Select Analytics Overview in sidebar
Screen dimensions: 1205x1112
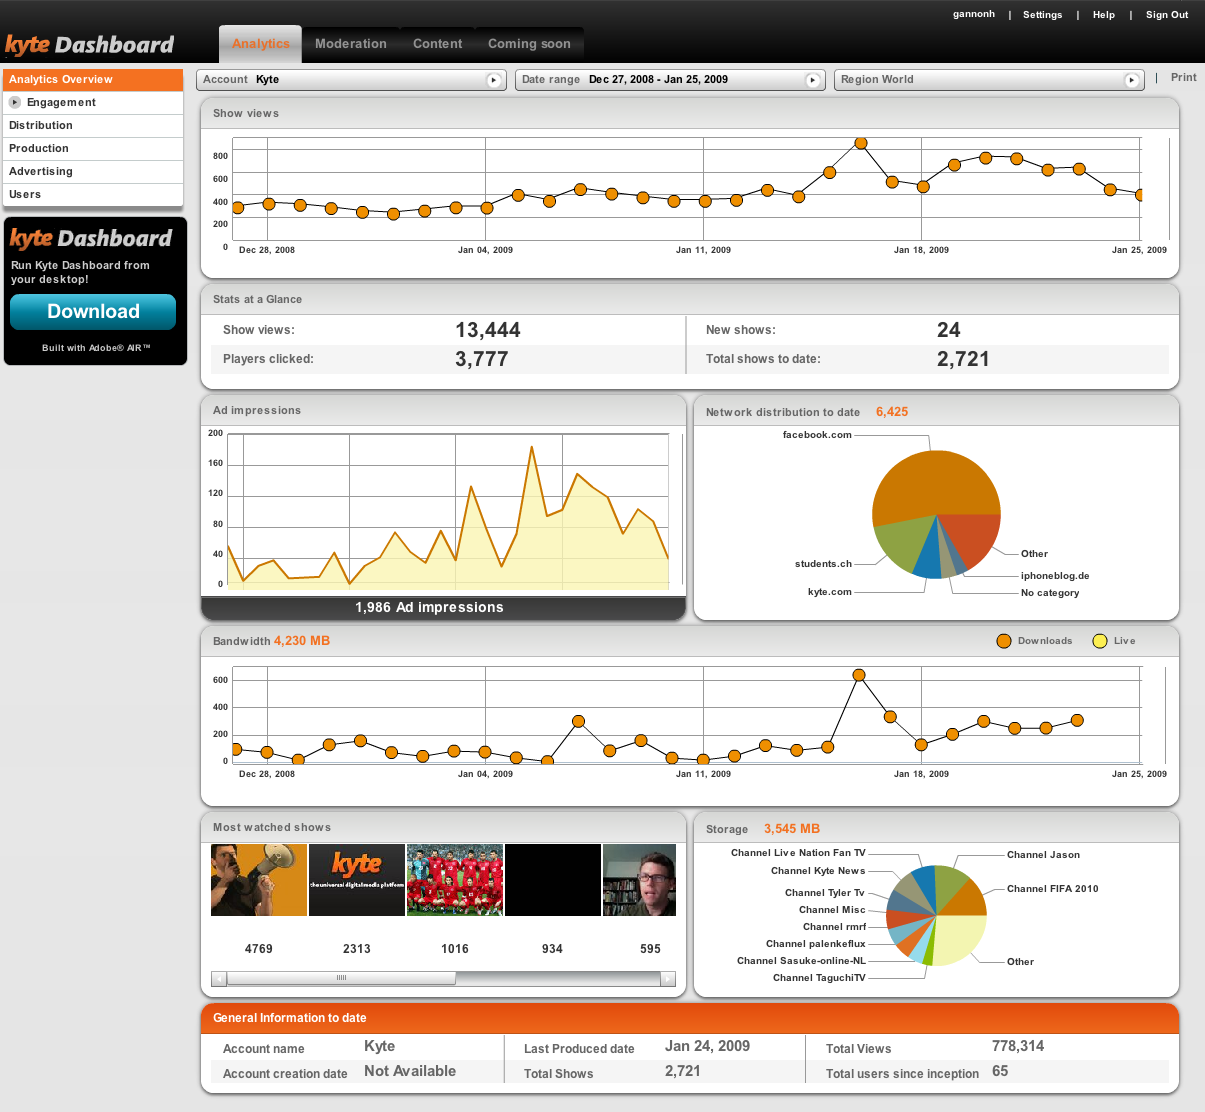(93, 79)
